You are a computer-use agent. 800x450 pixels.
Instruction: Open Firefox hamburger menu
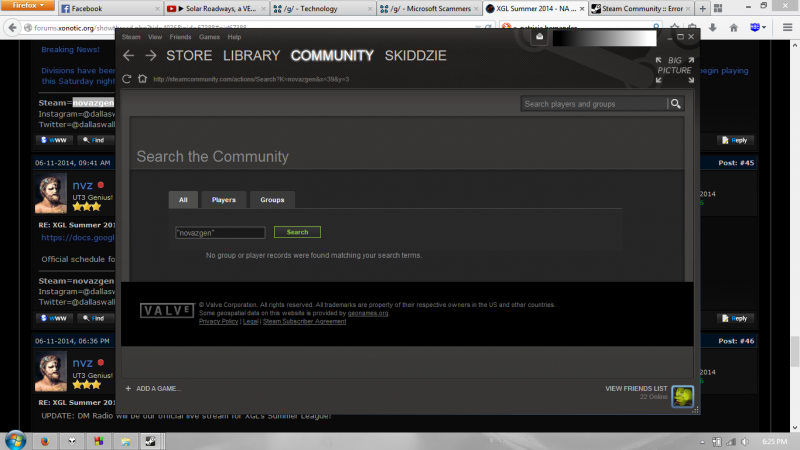tap(787, 28)
